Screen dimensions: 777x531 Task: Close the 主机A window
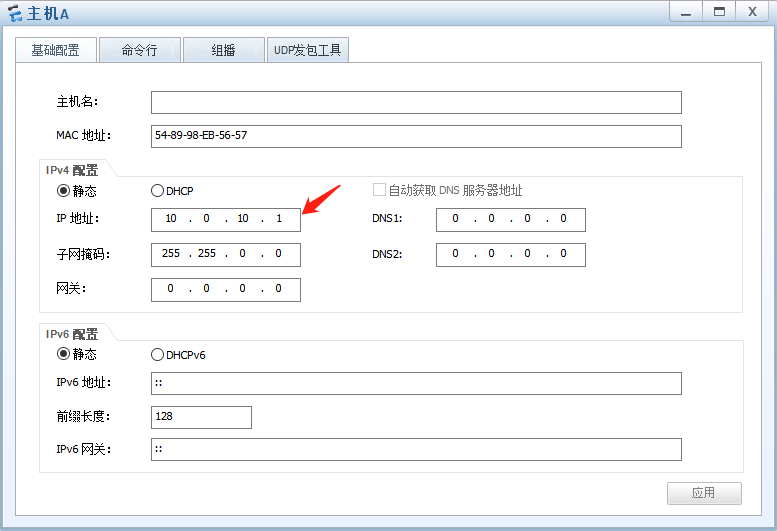point(752,12)
